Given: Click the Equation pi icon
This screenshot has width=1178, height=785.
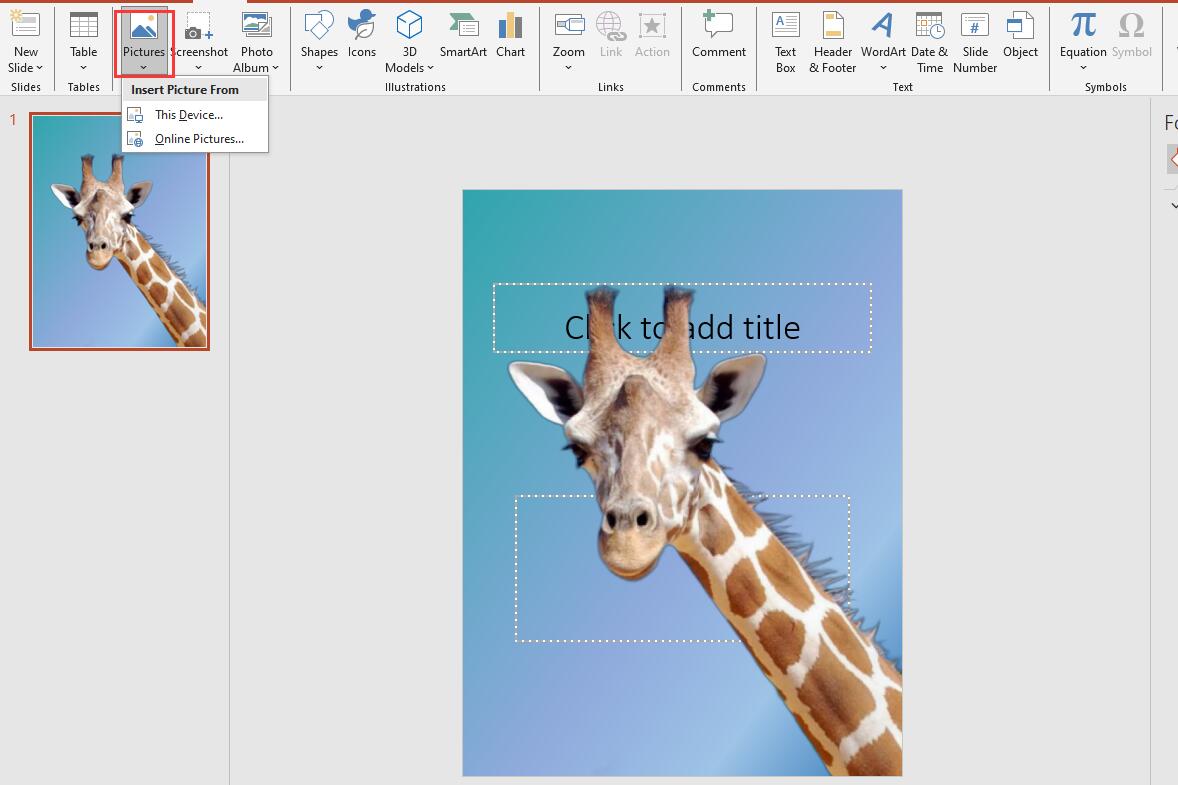Looking at the screenshot, I should click(x=1083, y=25).
